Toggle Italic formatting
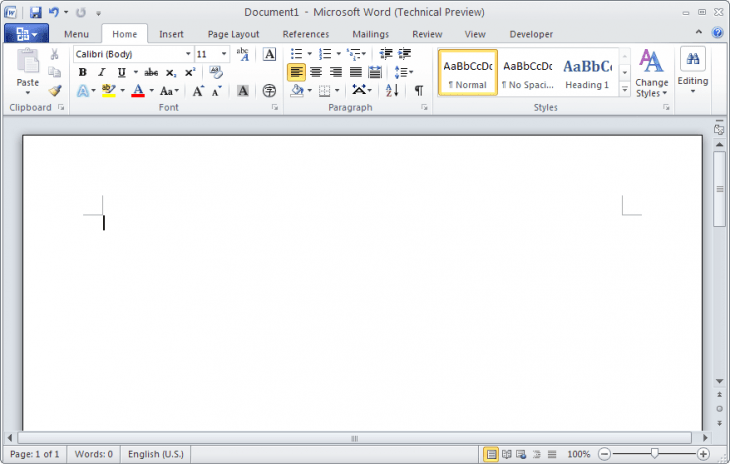This screenshot has height=464, width=730. [101, 72]
